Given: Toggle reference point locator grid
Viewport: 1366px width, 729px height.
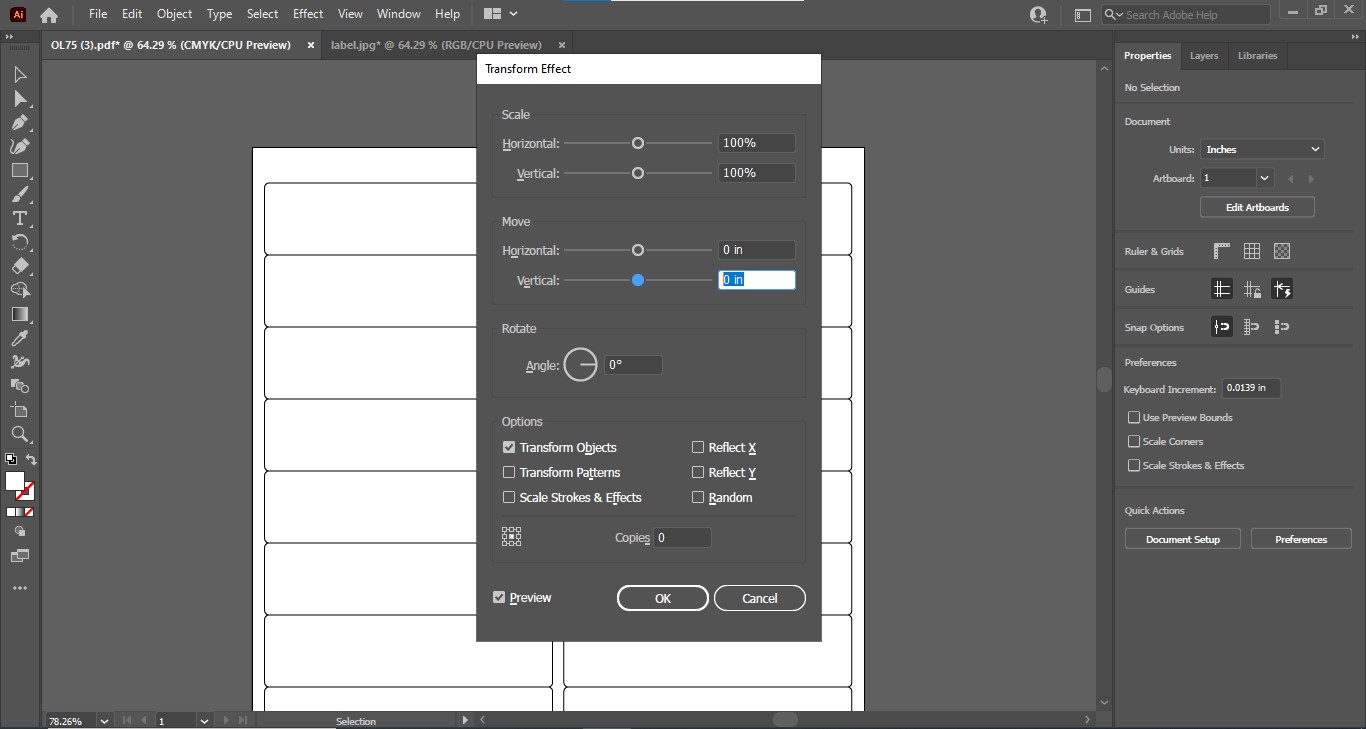Looking at the screenshot, I should point(511,537).
